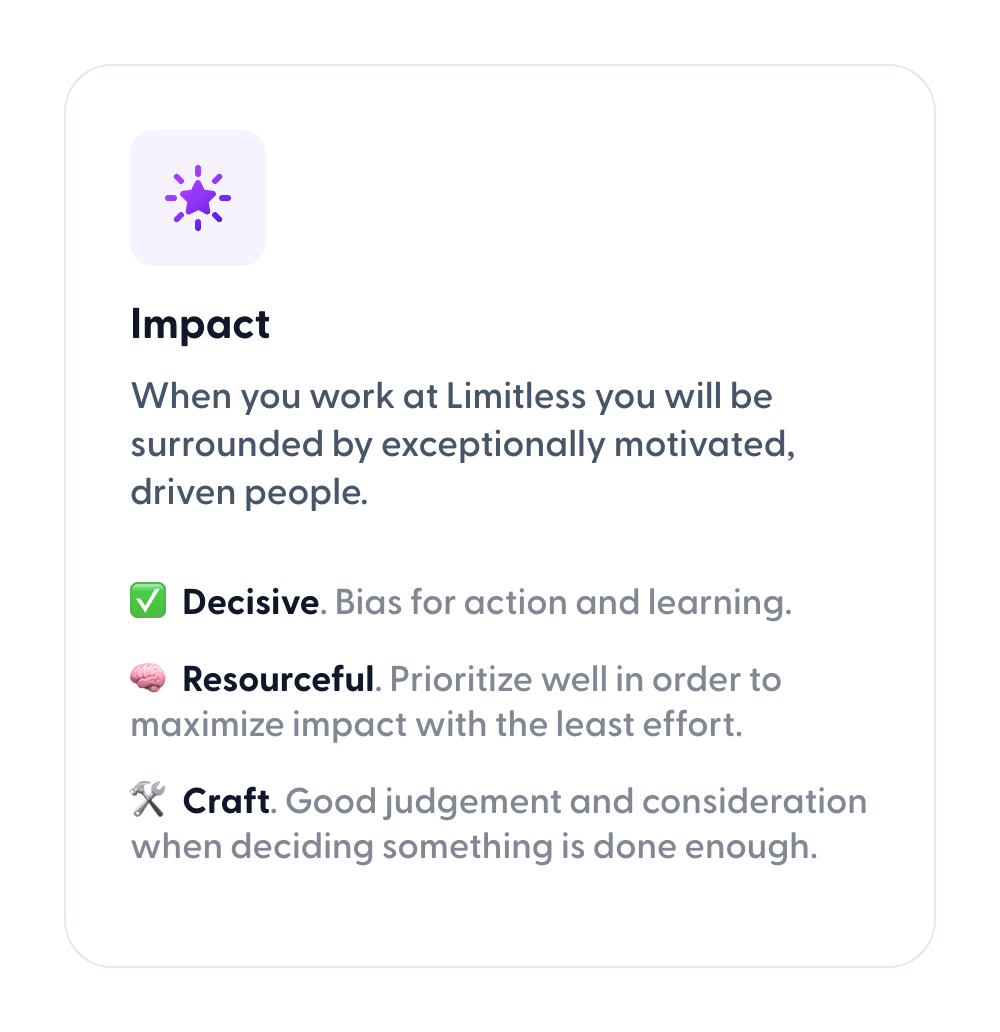Screen dimensions: 1000x1032
Task: Click "When you work at" in the description
Action: pyautogui.click(x=283, y=396)
